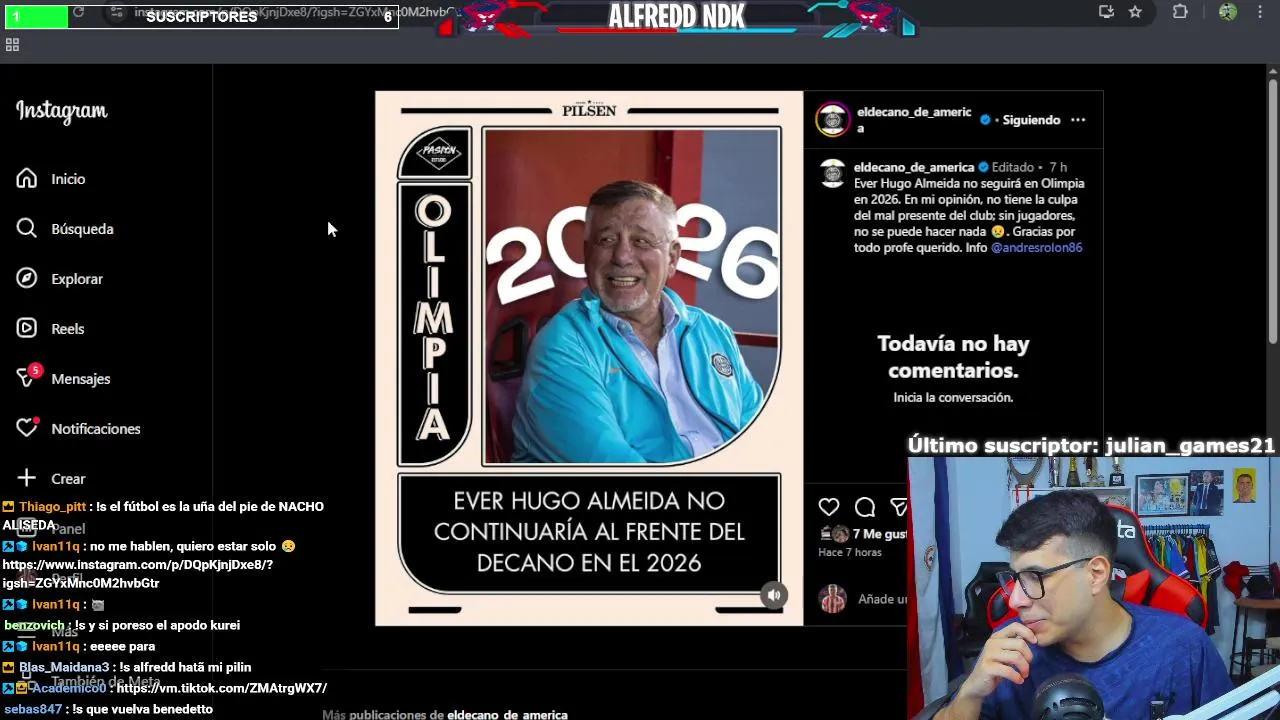This screenshot has height=720, width=1280.
Task: Open the Notificaciones heart icon
Action: pyautogui.click(x=27, y=428)
